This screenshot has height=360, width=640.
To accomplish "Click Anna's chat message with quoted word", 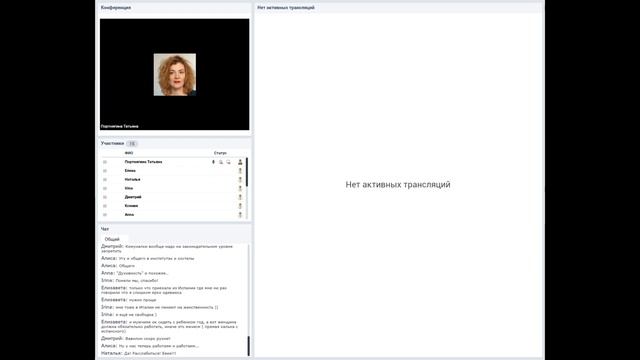I will tap(135, 273).
